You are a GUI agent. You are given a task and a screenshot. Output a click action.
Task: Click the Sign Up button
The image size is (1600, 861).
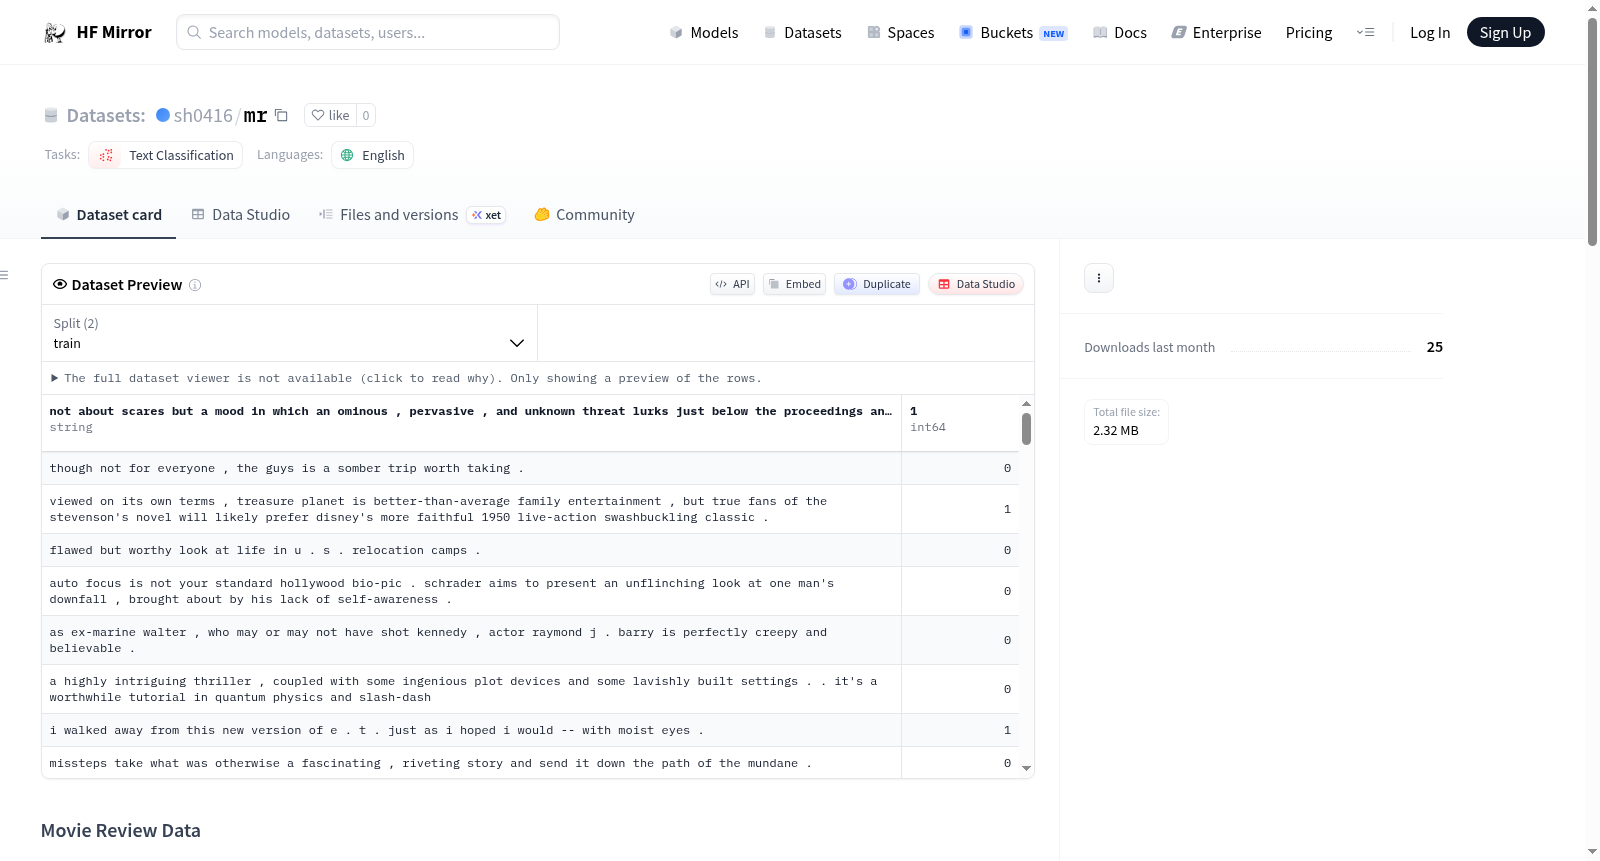pyautogui.click(x=1505, y=32)
